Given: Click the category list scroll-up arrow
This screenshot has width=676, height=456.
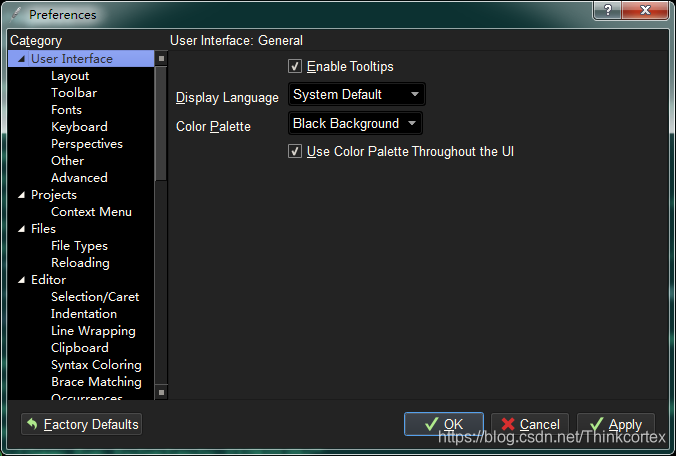Looking at the screenshot, I should click(161, 58).
